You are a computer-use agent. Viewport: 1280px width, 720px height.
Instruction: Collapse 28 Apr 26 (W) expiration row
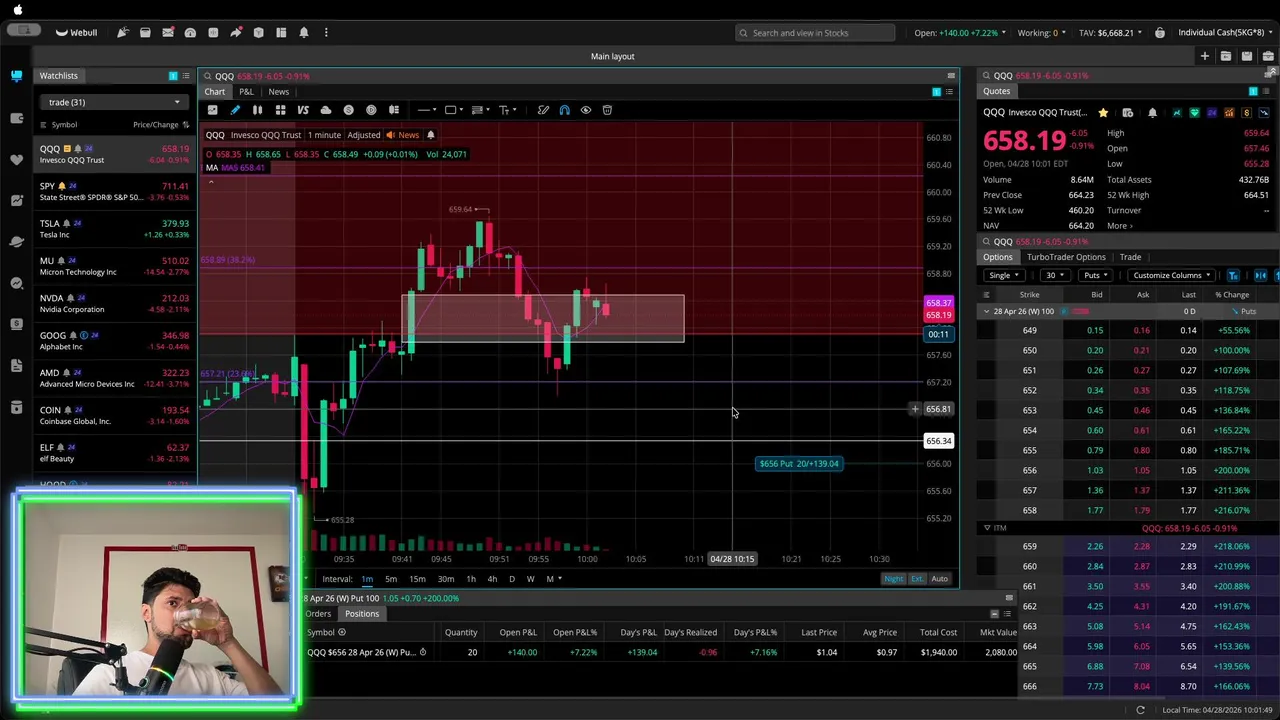986,311
